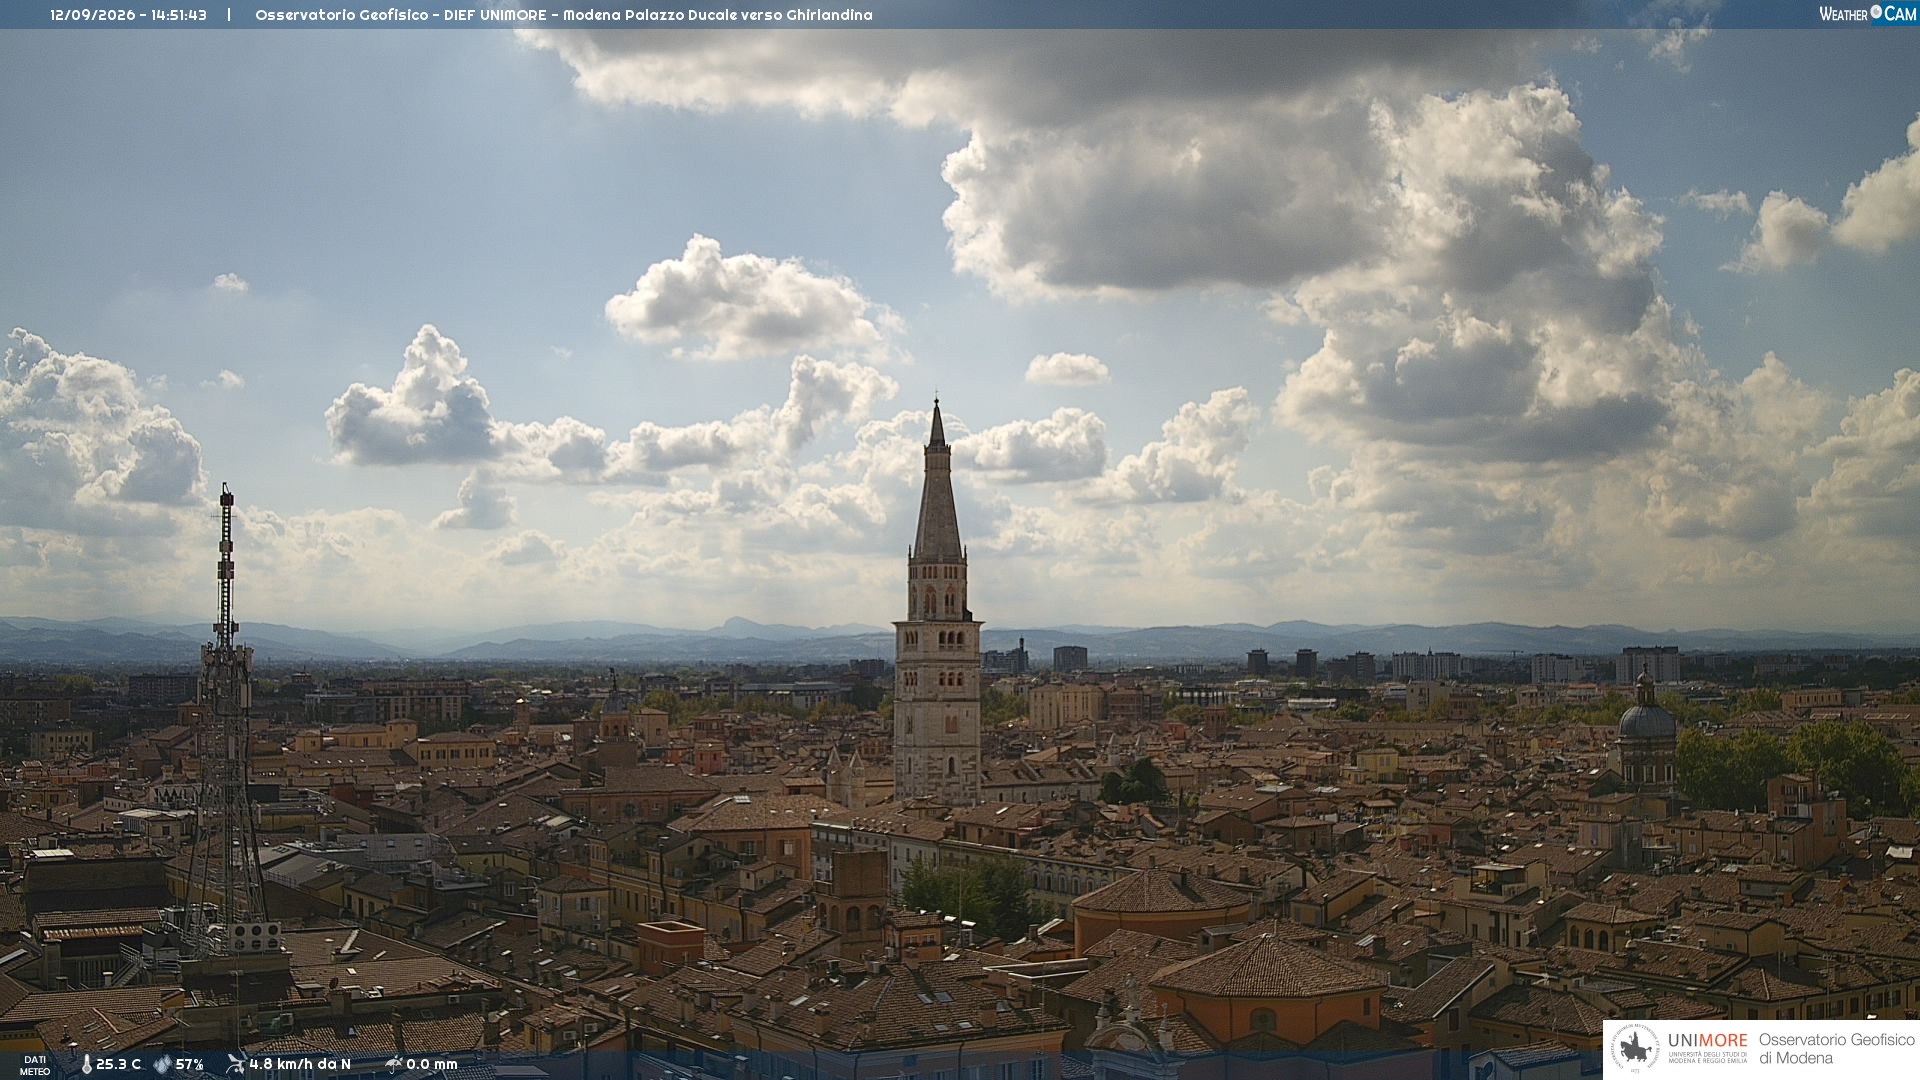Screen dimensions: 1920x1080
Task: Open the DATI METEO label
Action: pos(35,1065)
